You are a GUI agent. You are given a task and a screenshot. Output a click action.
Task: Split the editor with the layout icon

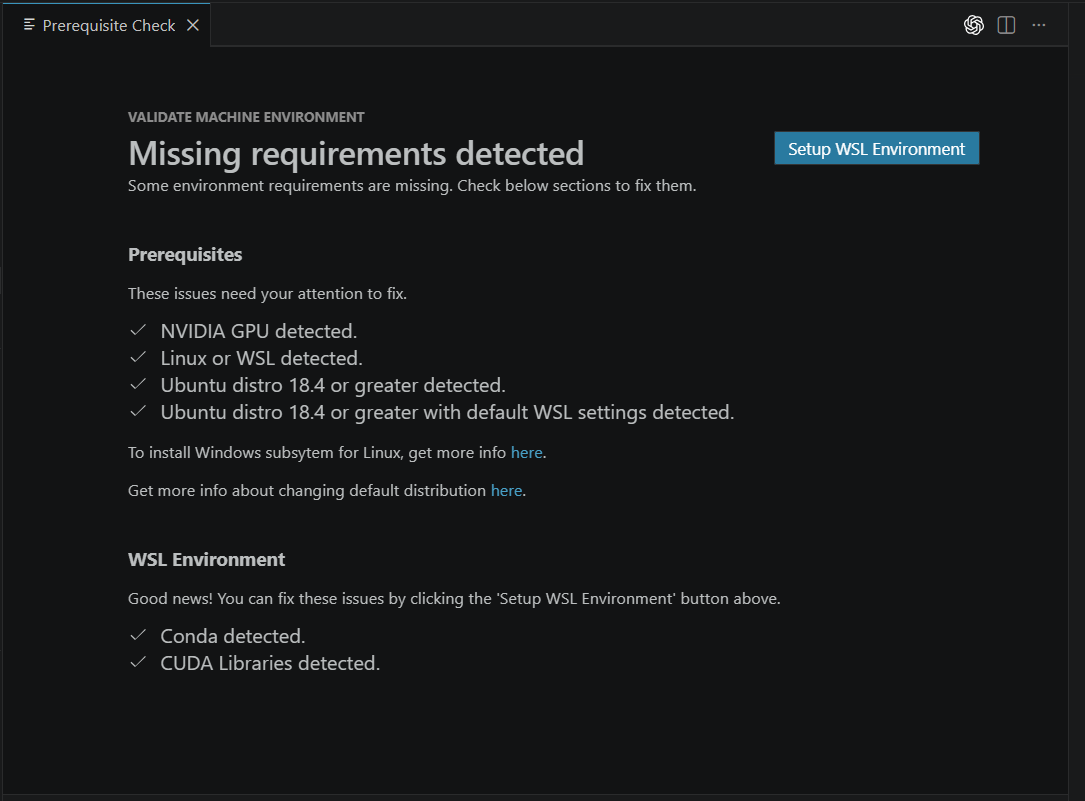pyautogui.click(x=1006, y=26)
